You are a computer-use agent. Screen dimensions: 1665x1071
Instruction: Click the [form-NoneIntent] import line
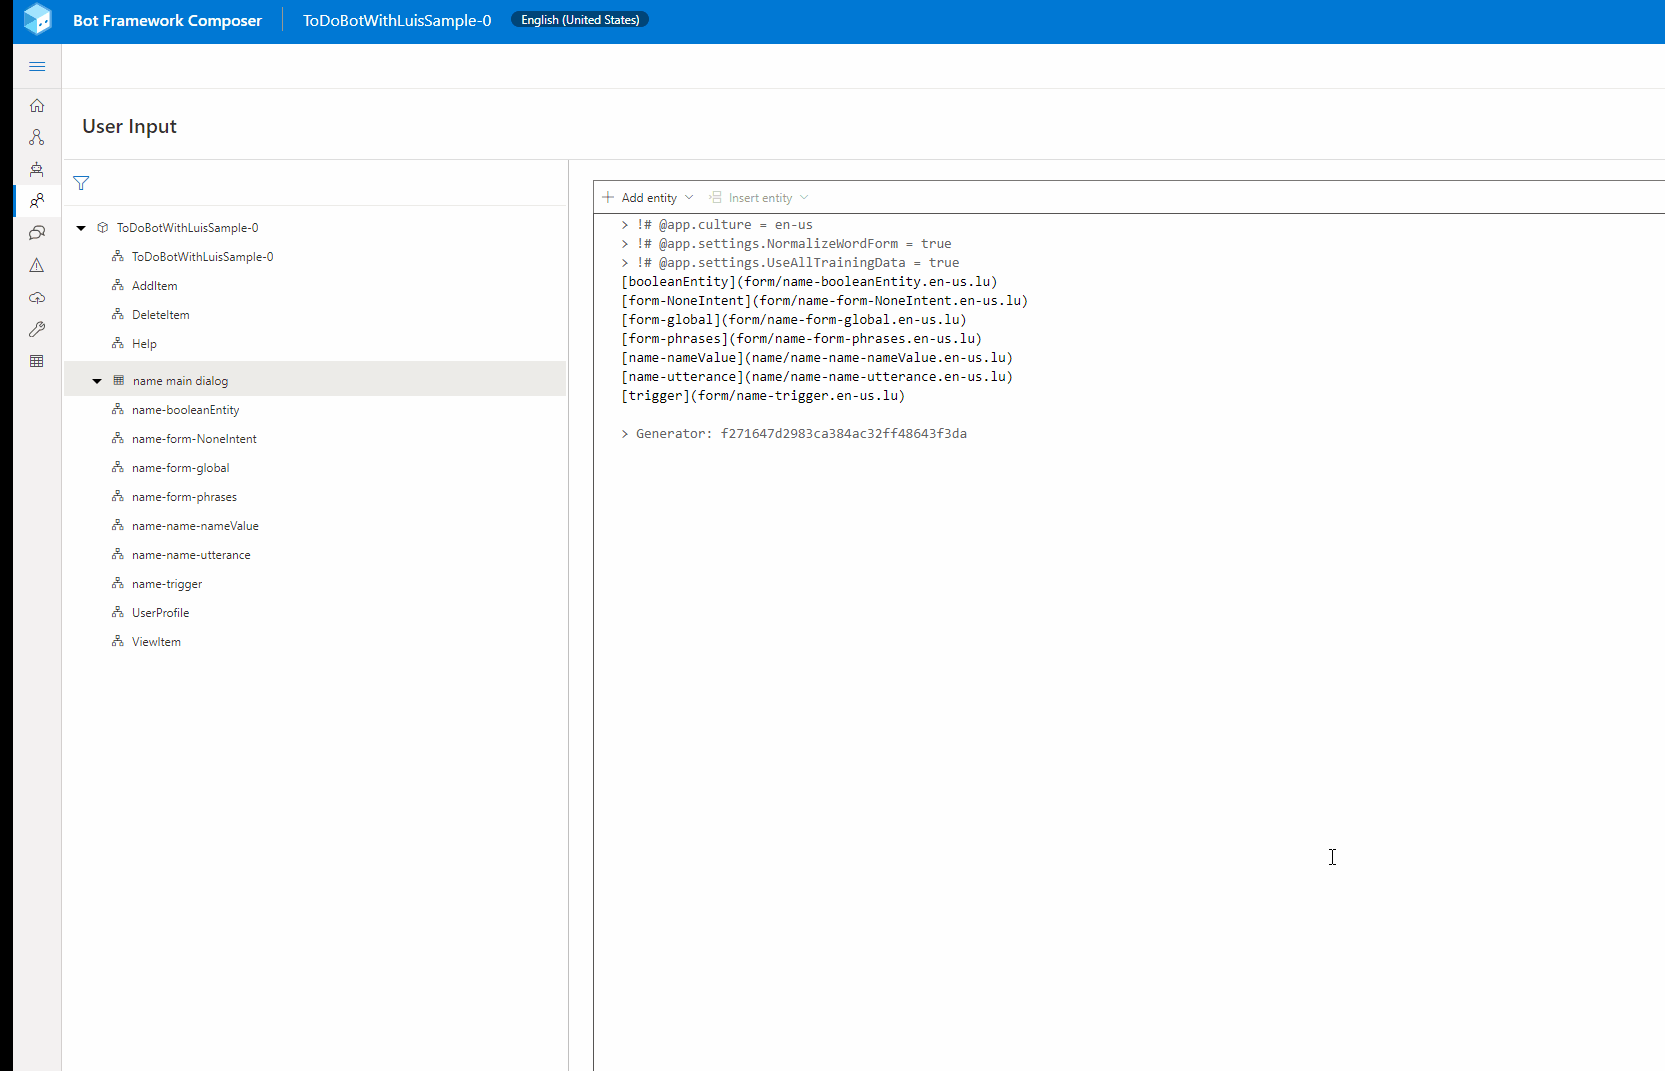[x=824, y=301]
